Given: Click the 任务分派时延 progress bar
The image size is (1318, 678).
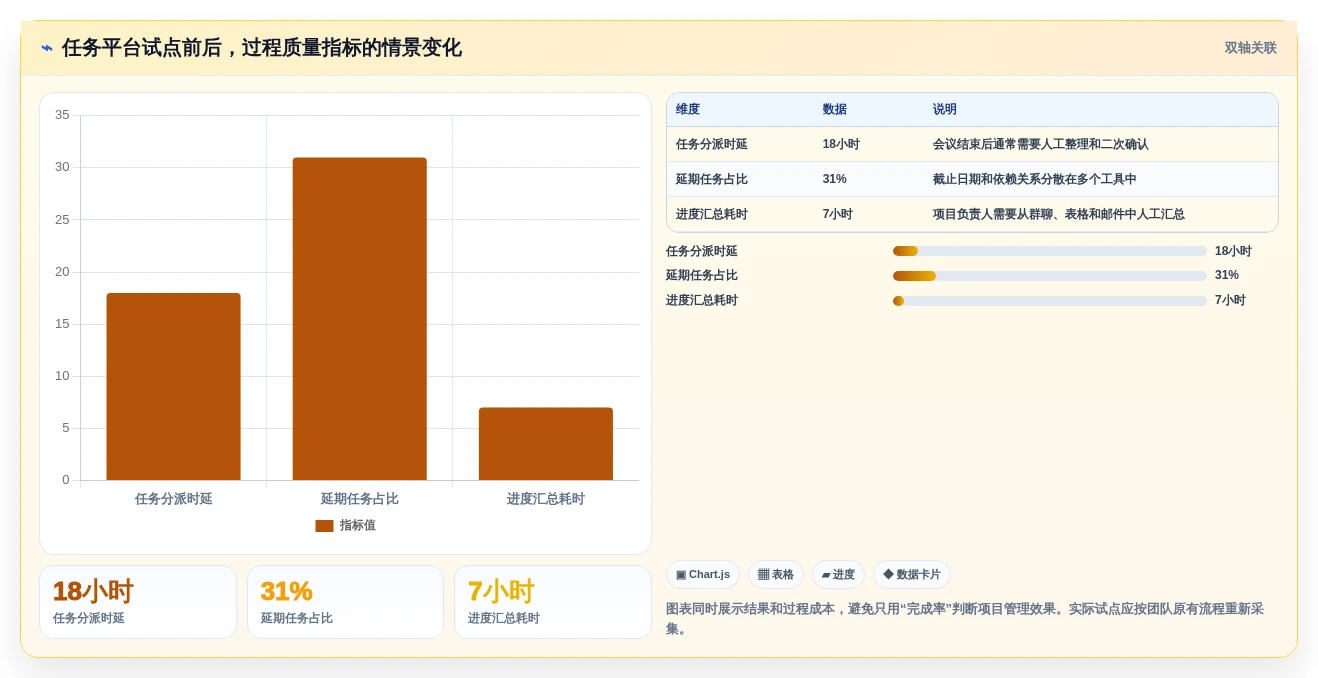Looking at the screenshot, I should tap(1050, 251).
